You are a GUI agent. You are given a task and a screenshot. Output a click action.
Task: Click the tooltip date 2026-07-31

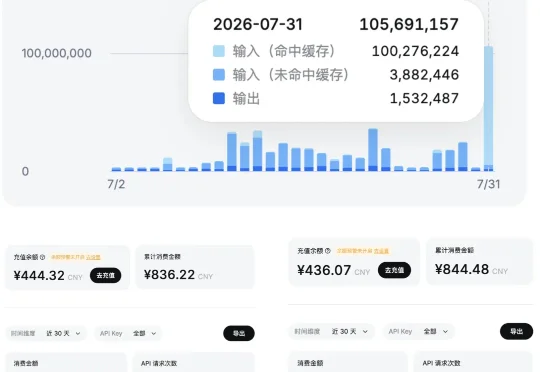point(258,24)
